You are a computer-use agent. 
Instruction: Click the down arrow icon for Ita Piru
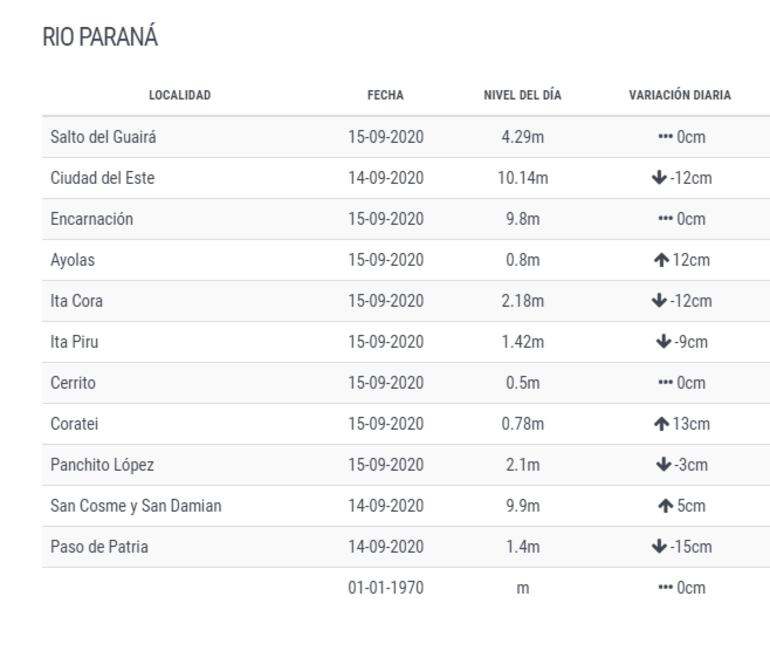point(661,342)
